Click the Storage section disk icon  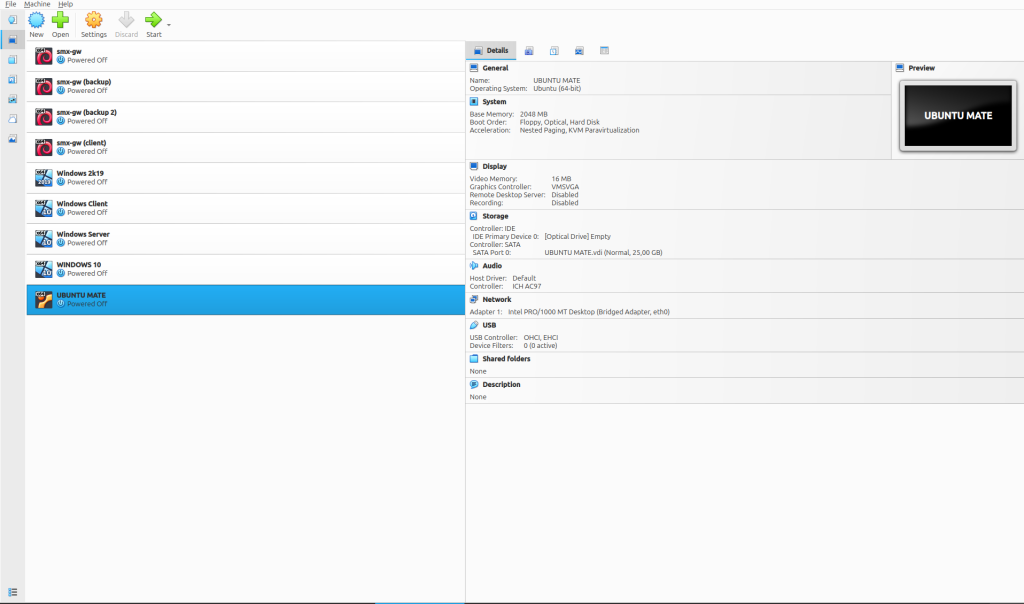(x=474, y=216)
